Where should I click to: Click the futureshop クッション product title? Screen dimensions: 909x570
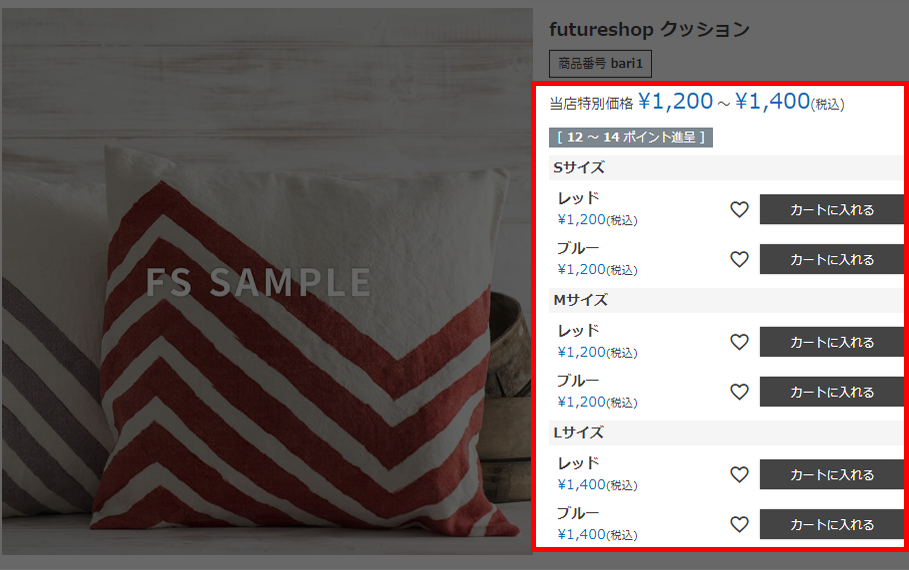point(649,29)
